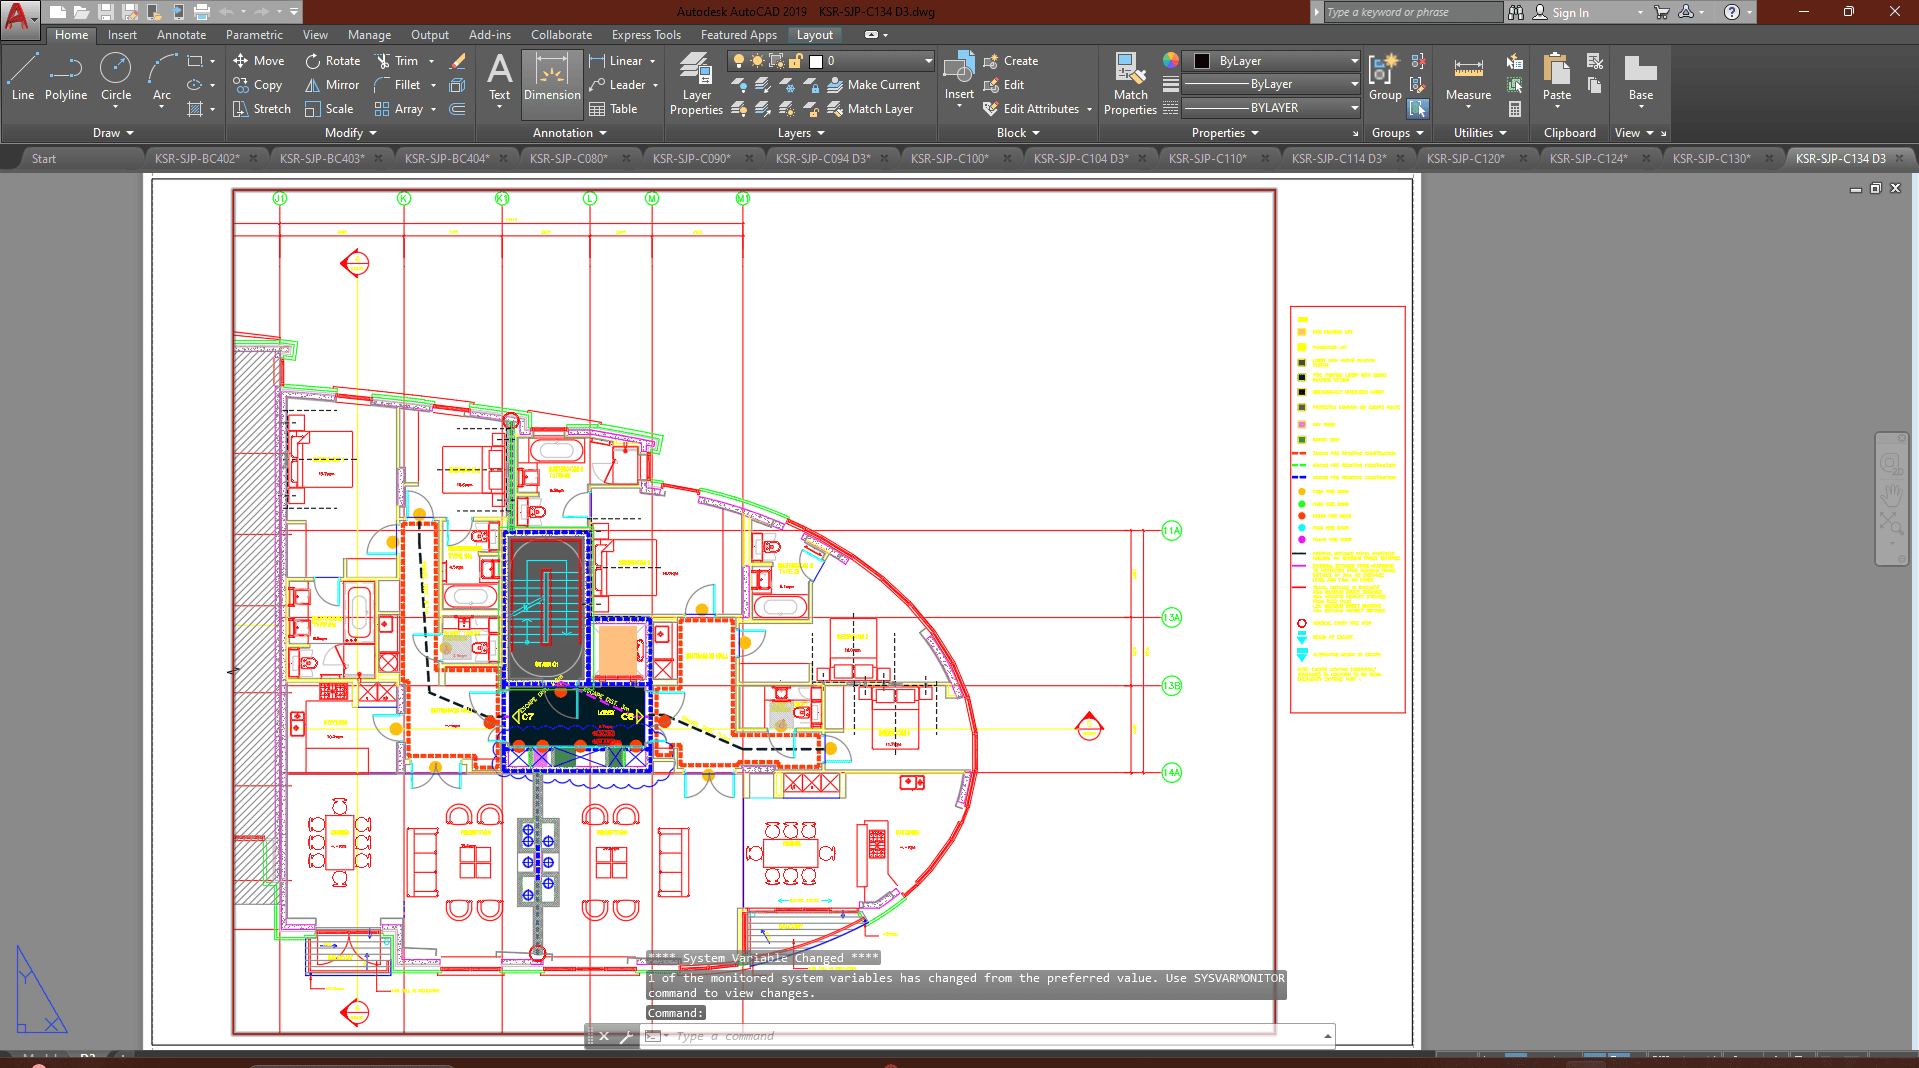Click the Stretch tool
The width and height of the screenshot is (1919, 1068).
click(x=262, y=109)
